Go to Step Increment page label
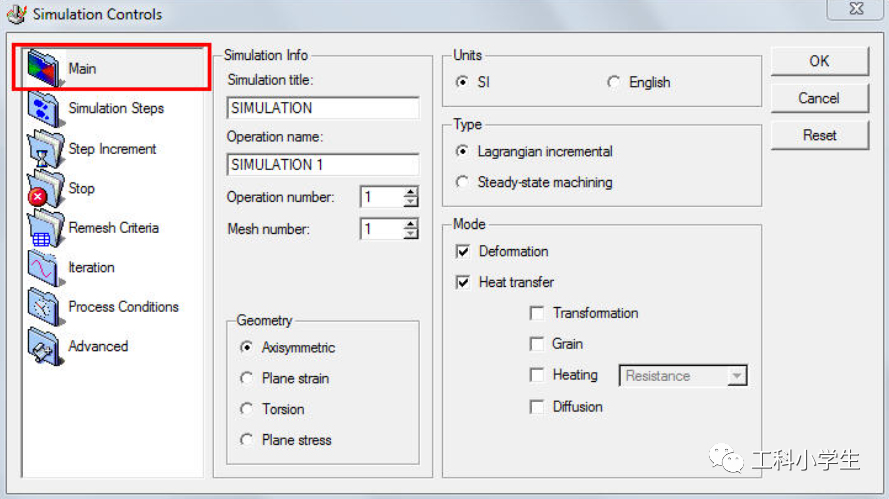 (x=112, y=149)
